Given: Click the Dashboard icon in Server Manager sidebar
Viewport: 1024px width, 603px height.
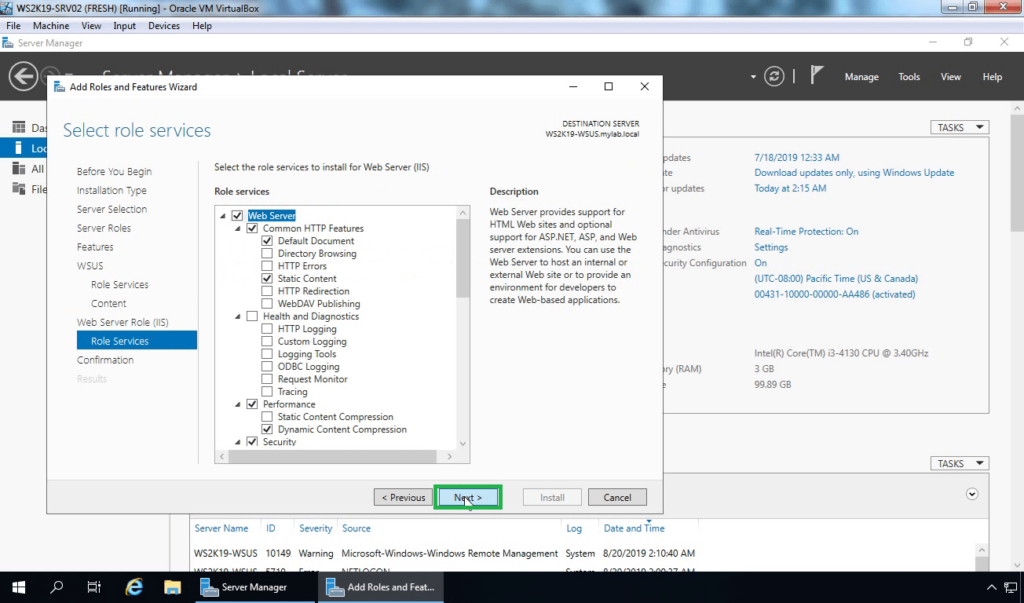Looking at the screenshot, I should [x=19, y=127].
